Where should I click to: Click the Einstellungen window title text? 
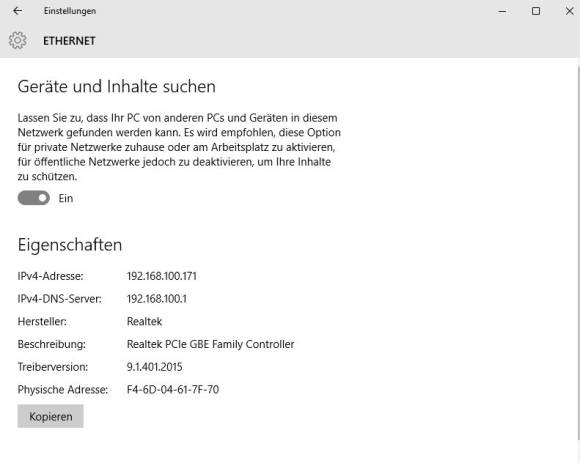[x=70, y=11]
